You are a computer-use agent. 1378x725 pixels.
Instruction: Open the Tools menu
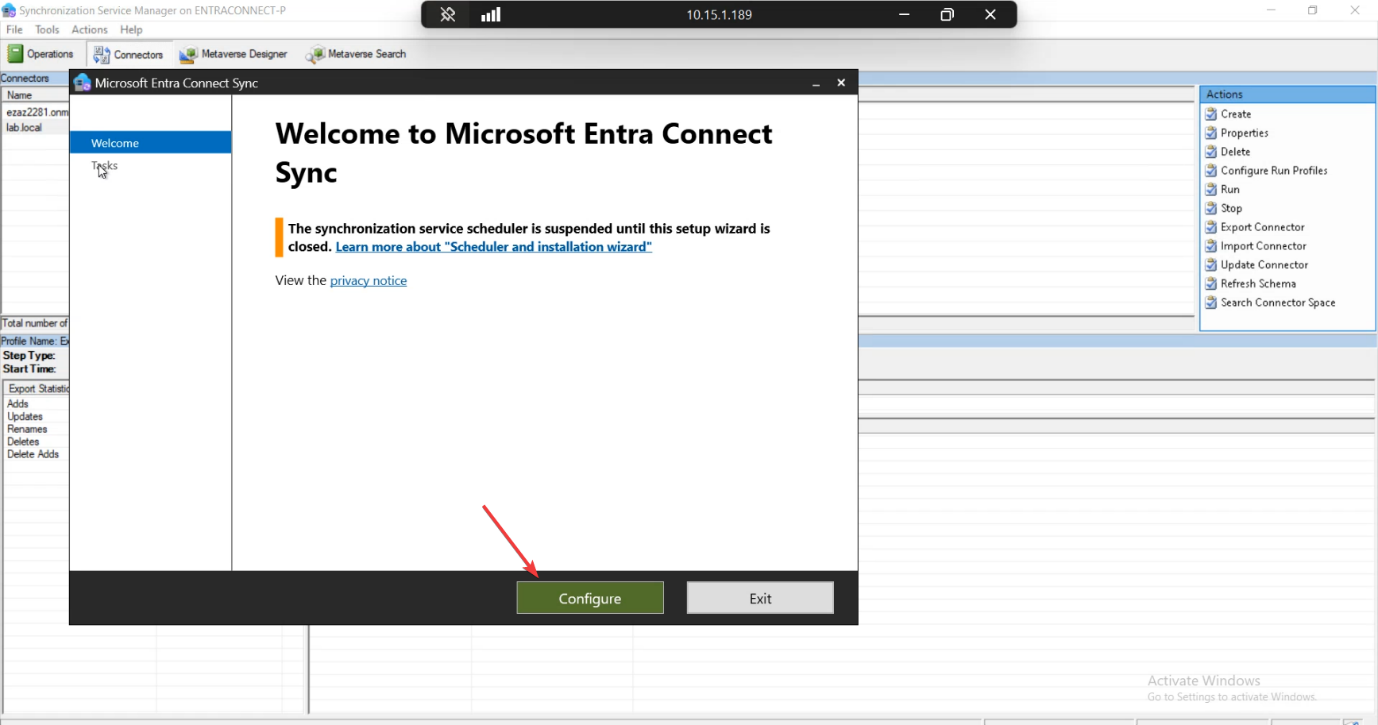tap(47, 30)
